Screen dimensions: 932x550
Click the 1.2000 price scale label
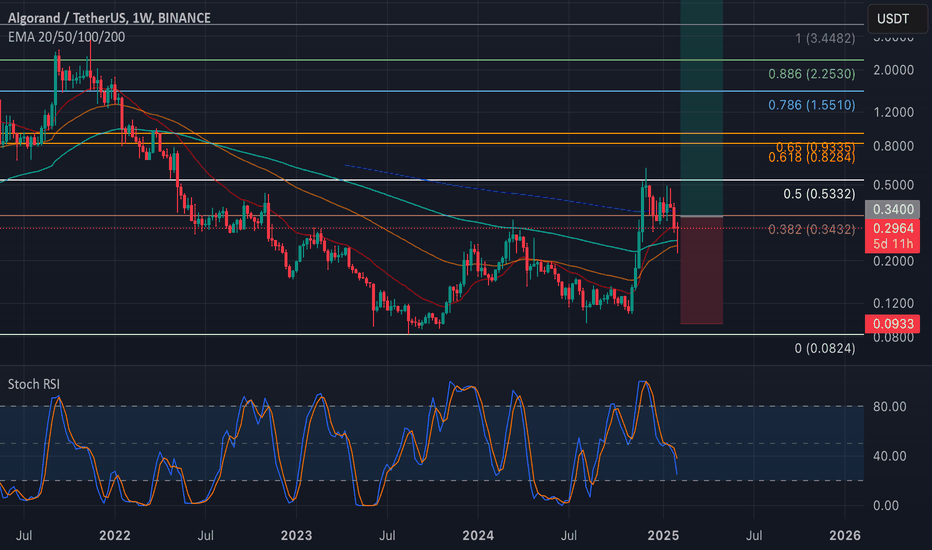(893, 112)
